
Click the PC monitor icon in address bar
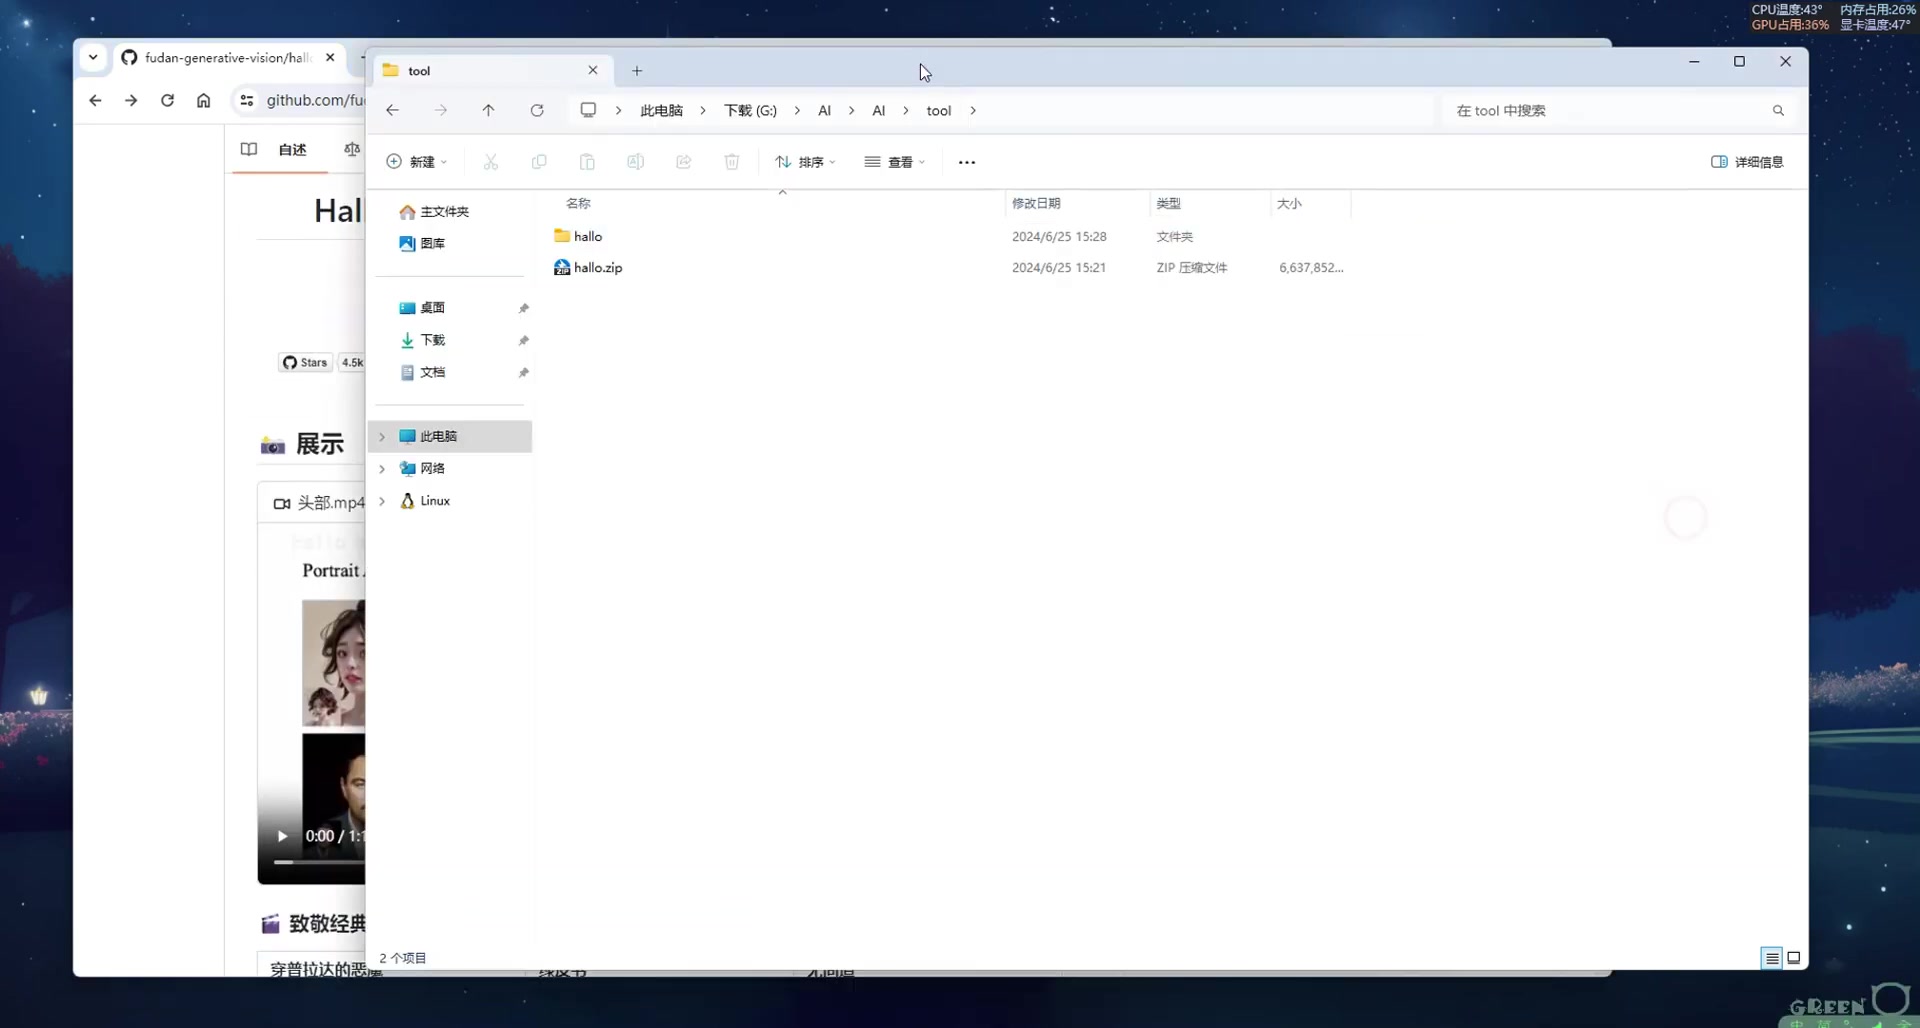pyautogui.click(x=588, y=110)
